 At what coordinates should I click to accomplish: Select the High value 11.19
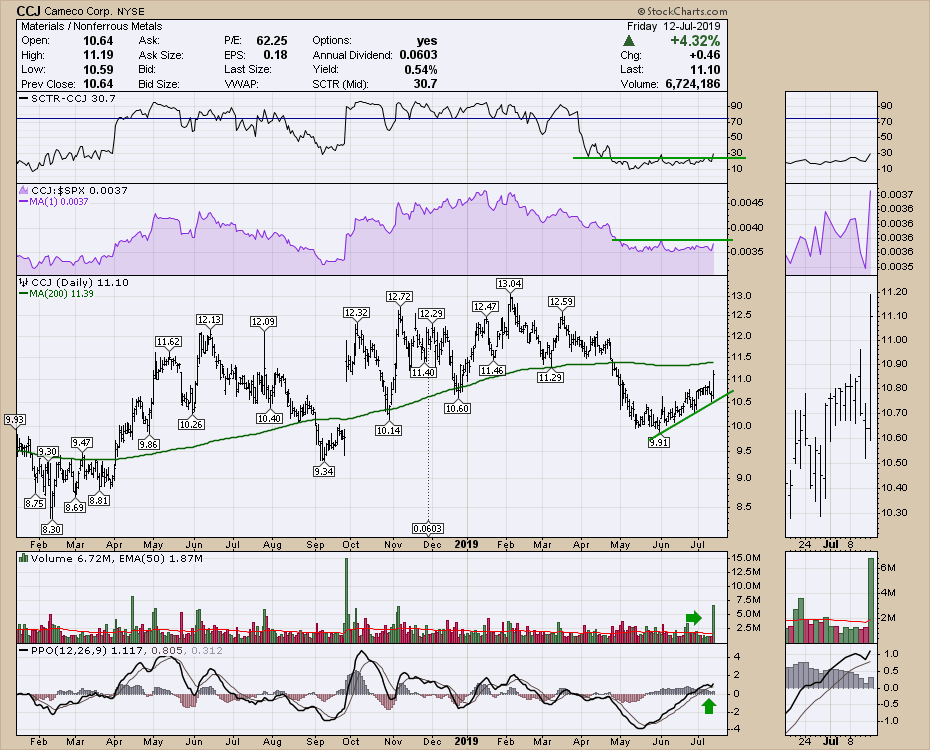(98, 55)
